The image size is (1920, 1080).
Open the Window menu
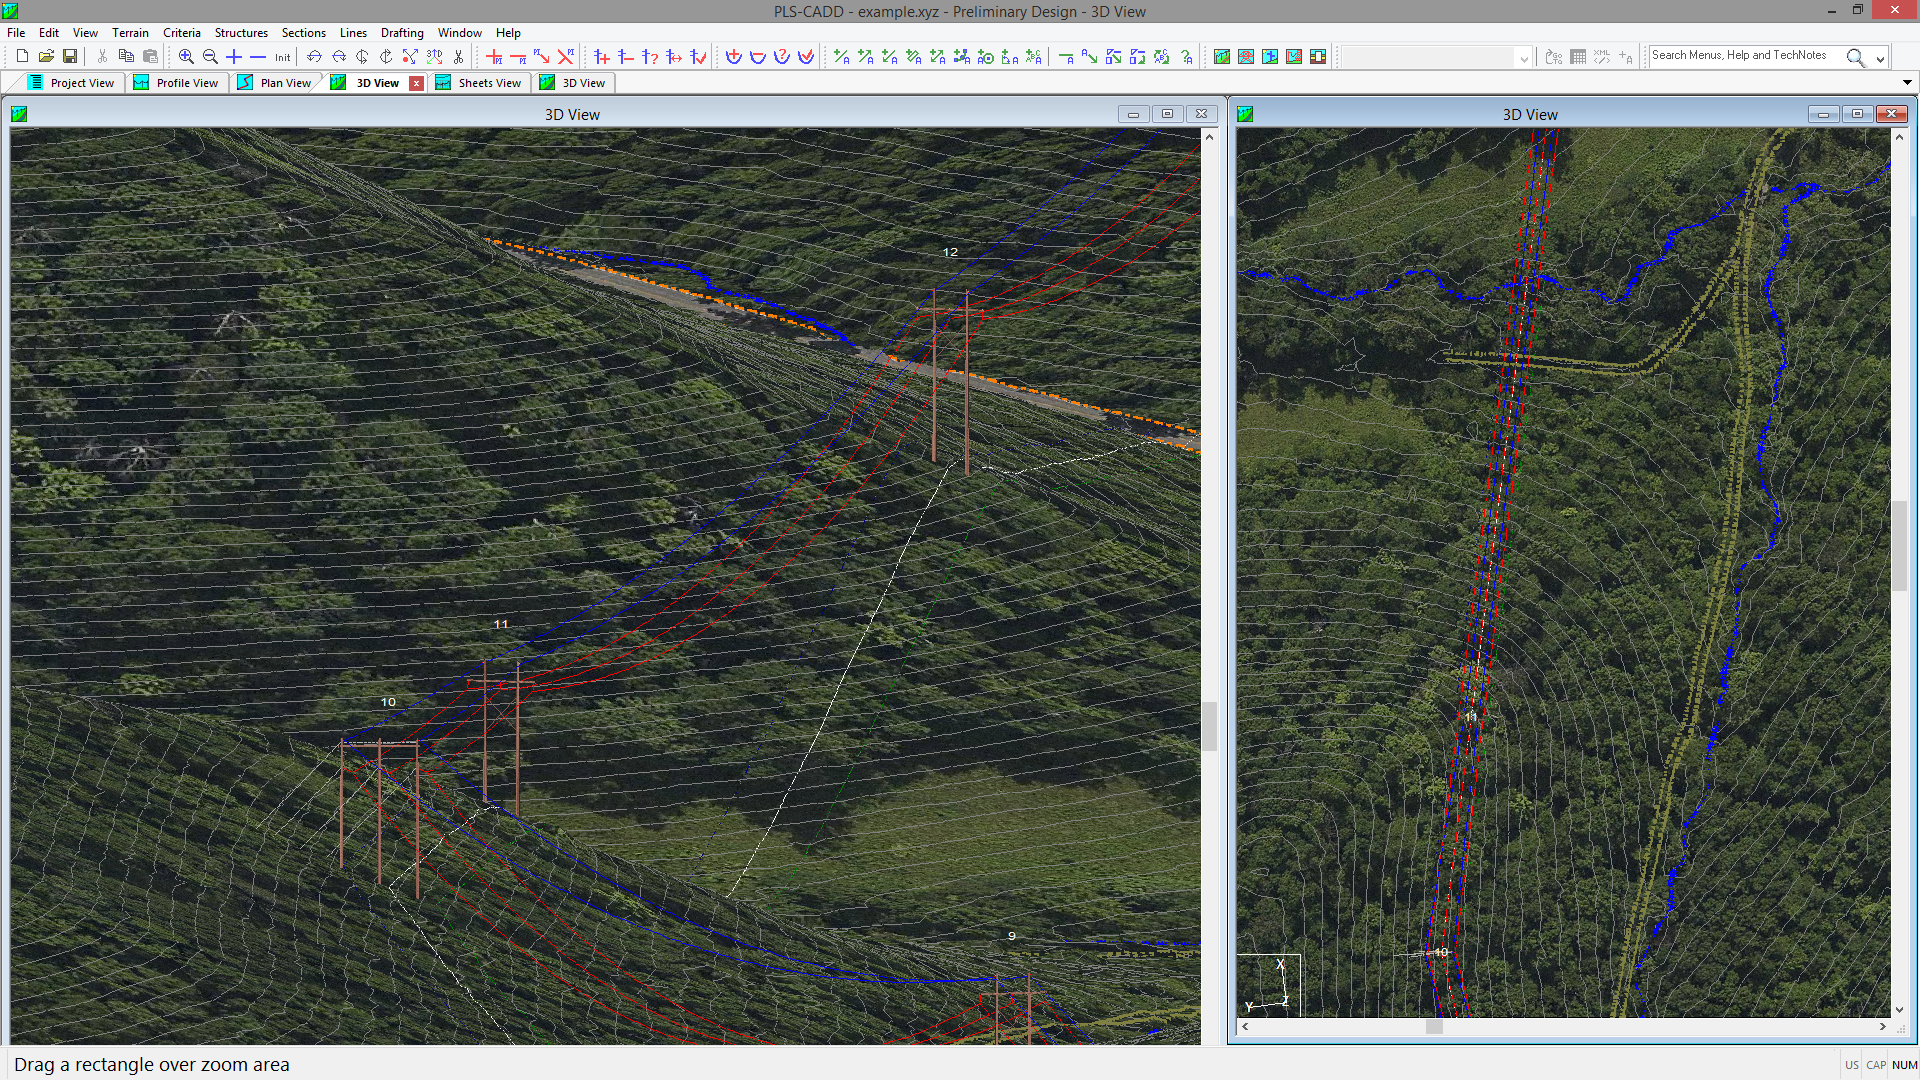pos(459,33)
